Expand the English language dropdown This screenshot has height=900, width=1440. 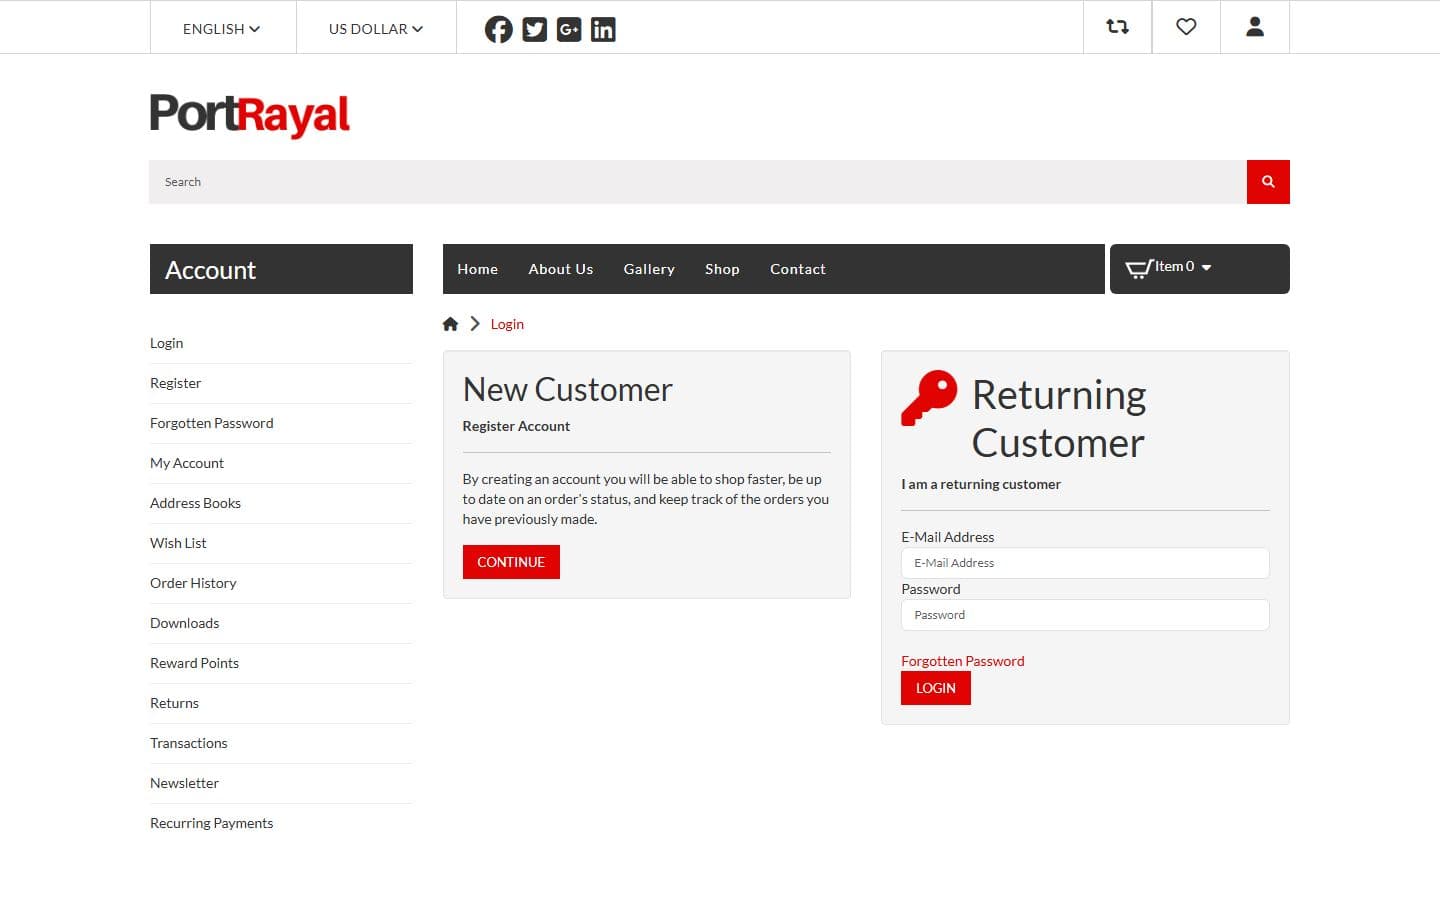[221, 29]
